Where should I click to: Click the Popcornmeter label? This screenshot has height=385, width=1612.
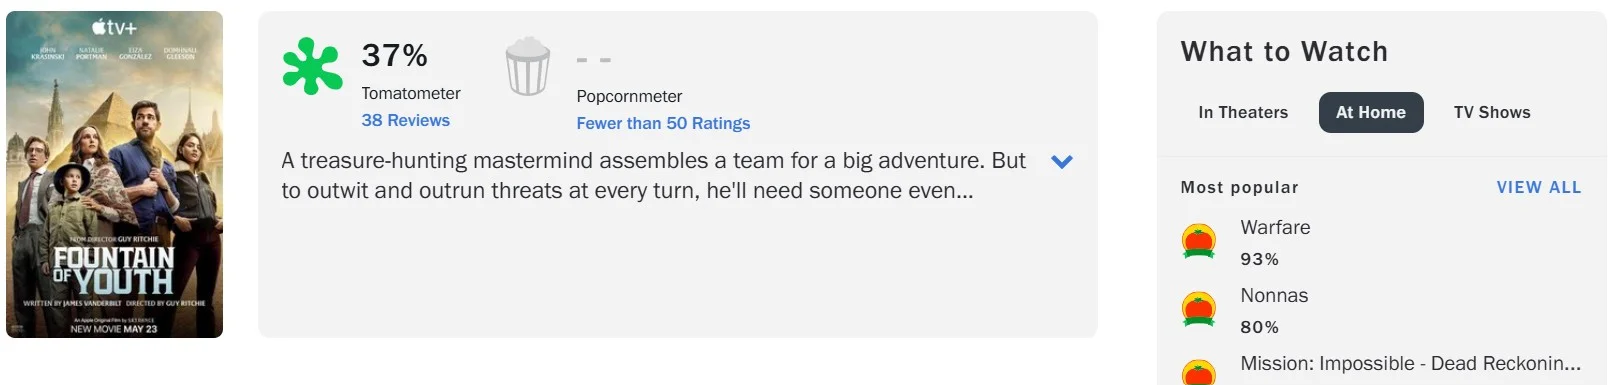tap(629, 96)
